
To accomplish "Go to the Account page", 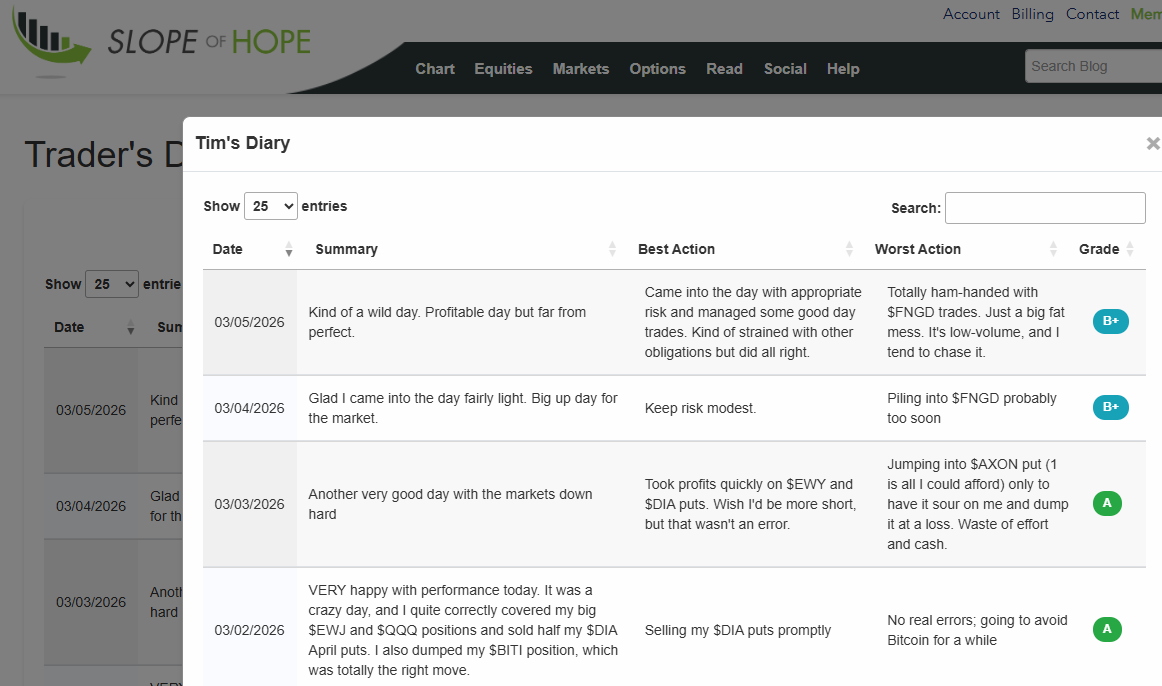I will [971, 14].
